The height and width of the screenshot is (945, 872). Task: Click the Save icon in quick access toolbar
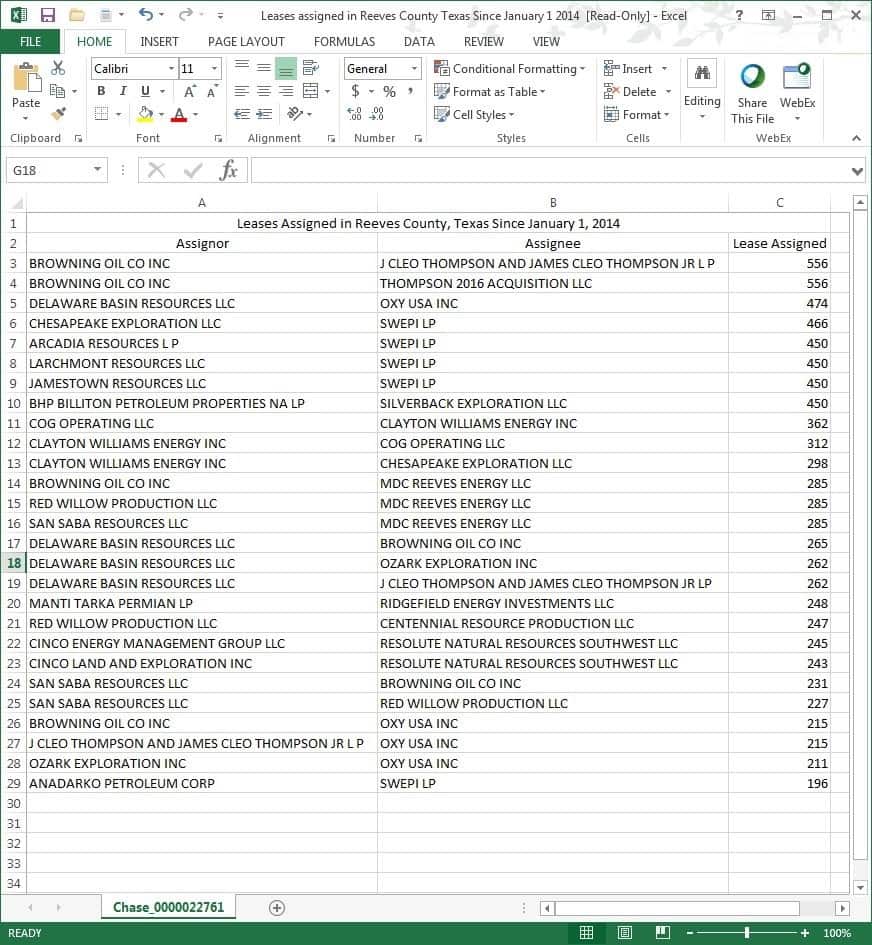click(x=47, y=15)
